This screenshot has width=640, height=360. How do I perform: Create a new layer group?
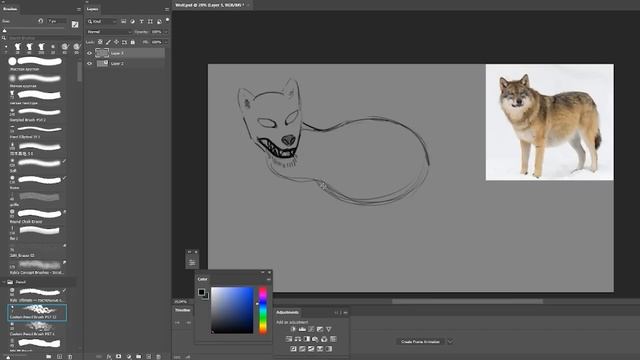point(138,356)
